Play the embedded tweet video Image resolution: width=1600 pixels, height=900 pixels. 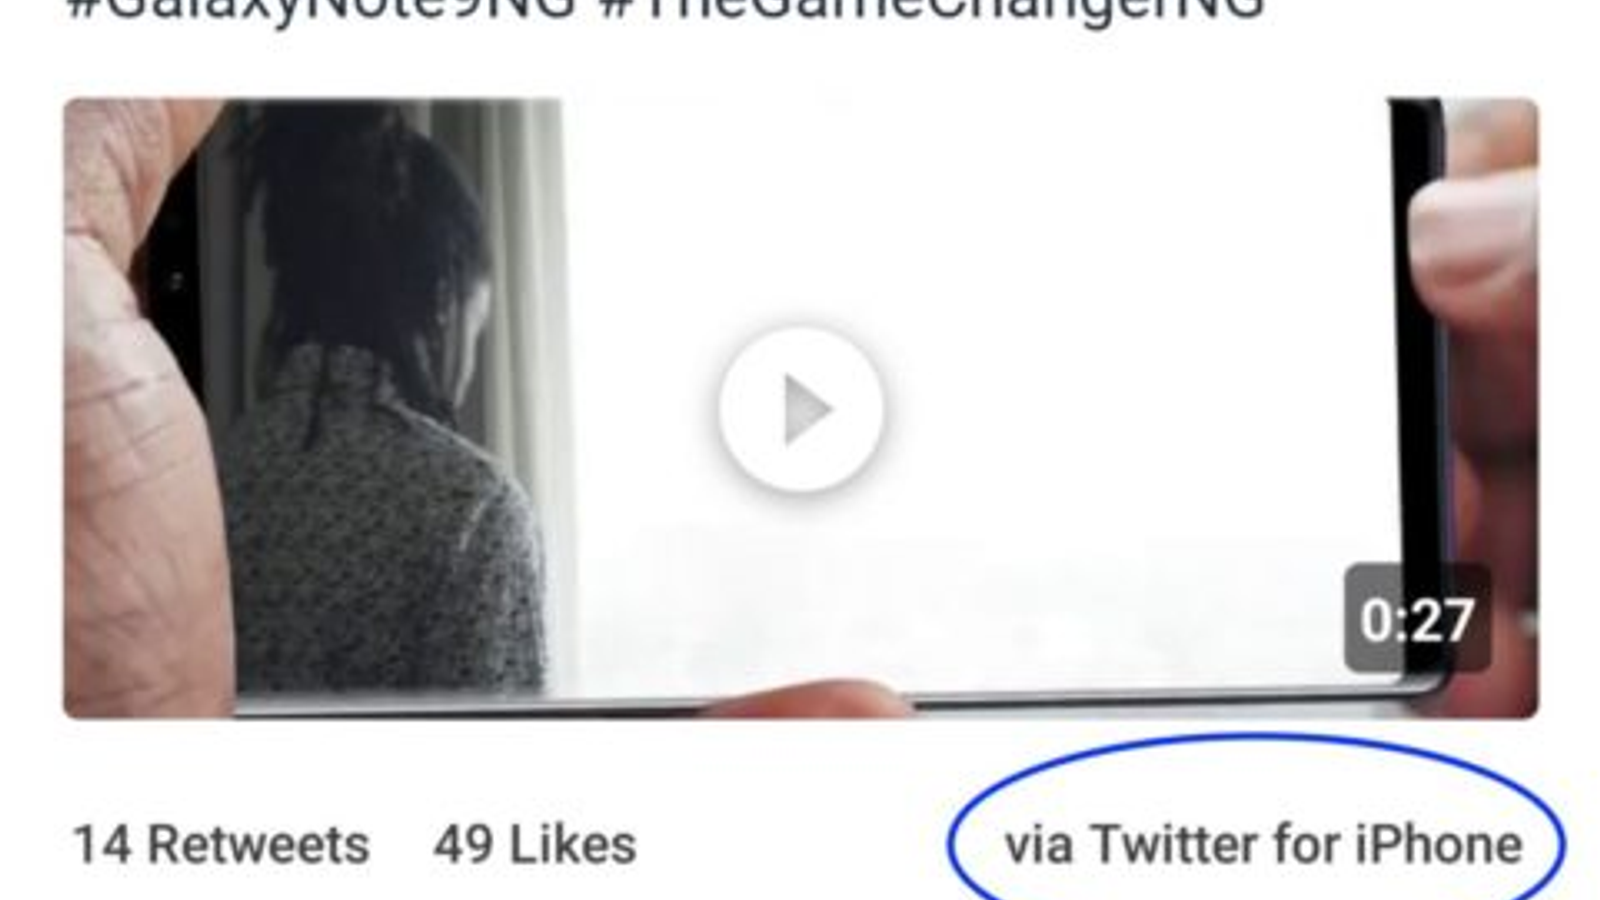pos(801,408)
